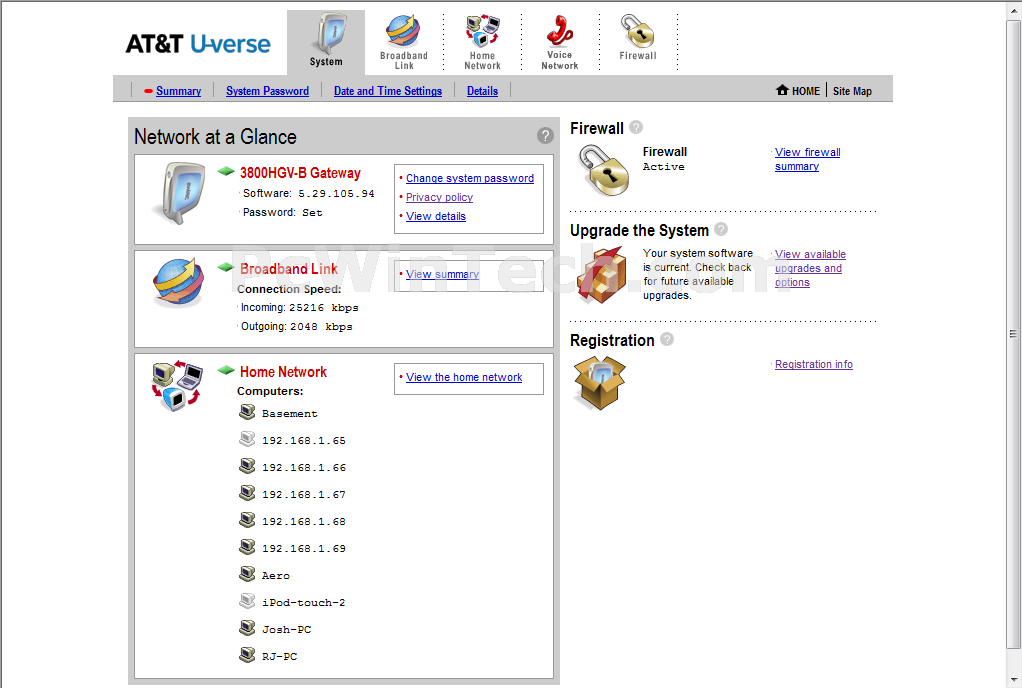Click the page's vertical scrollbar thumb
The height and width of the screenshot is (688, 1022).
pos(1014,334)
